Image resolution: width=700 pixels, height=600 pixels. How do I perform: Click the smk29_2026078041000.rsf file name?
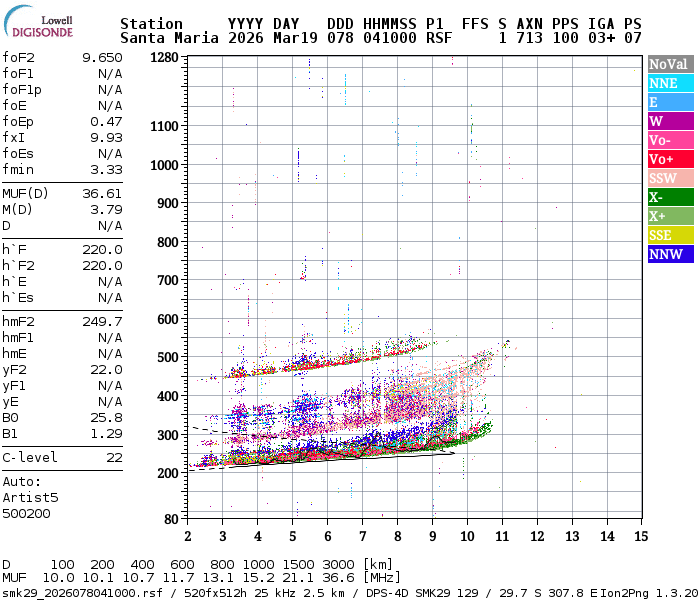(x=82, y=593)
